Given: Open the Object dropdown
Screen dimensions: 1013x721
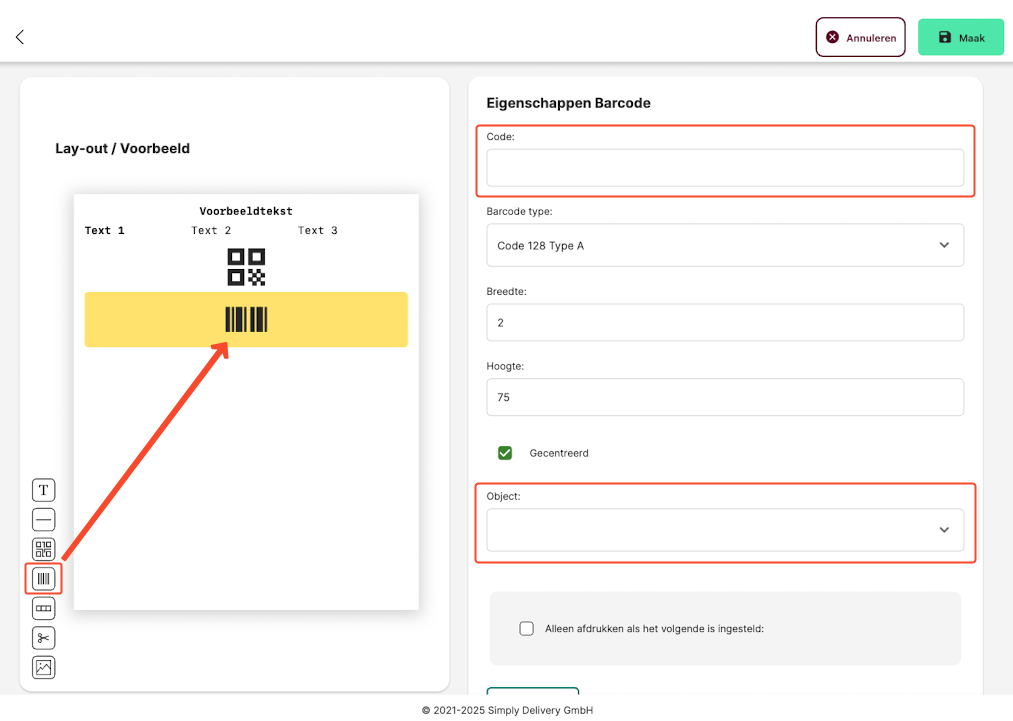Looking at the screenshot, I should pos(725,530).
